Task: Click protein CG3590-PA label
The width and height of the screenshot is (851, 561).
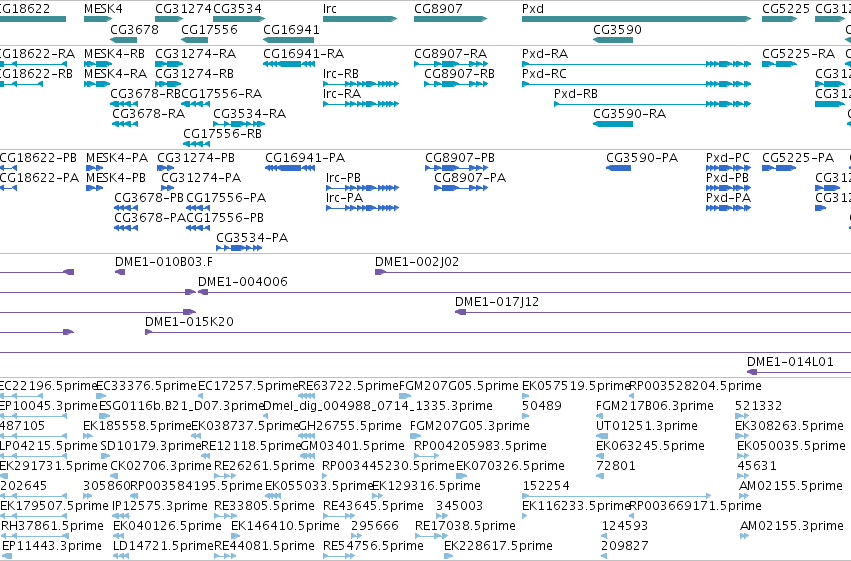Action: [x=642, y=158]
